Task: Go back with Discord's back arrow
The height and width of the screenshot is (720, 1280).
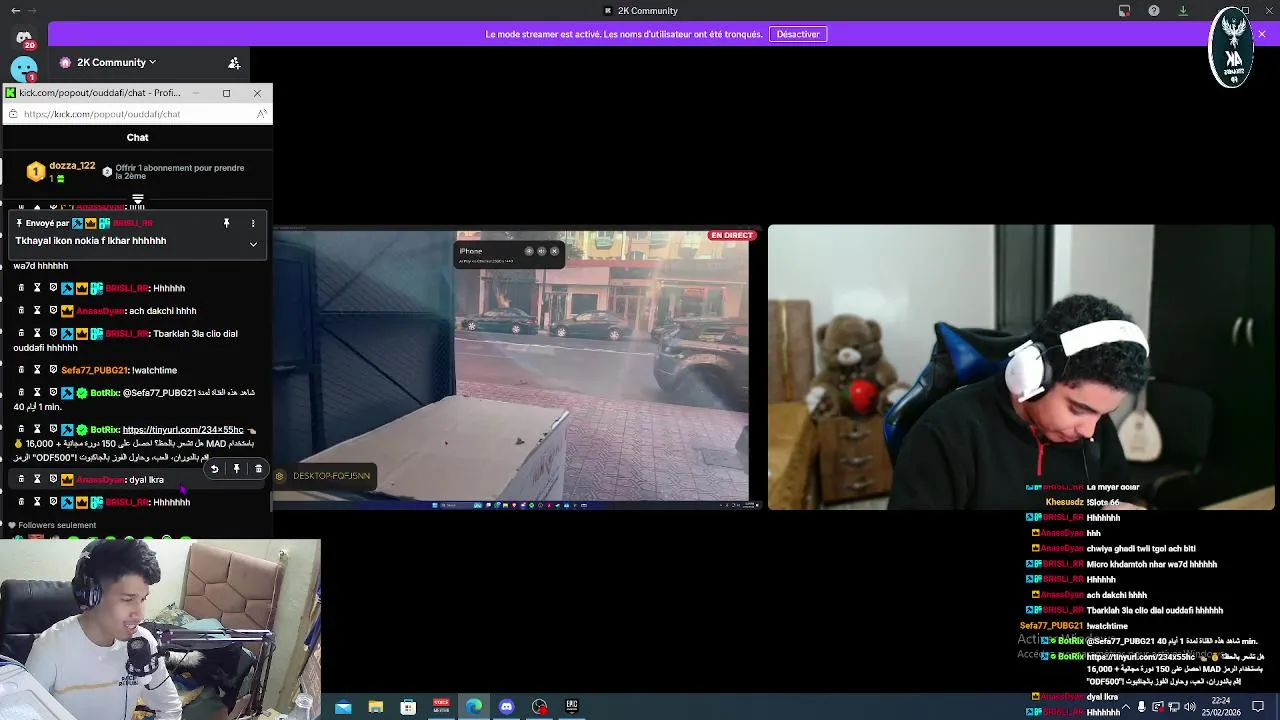Action: click(15, 11)
